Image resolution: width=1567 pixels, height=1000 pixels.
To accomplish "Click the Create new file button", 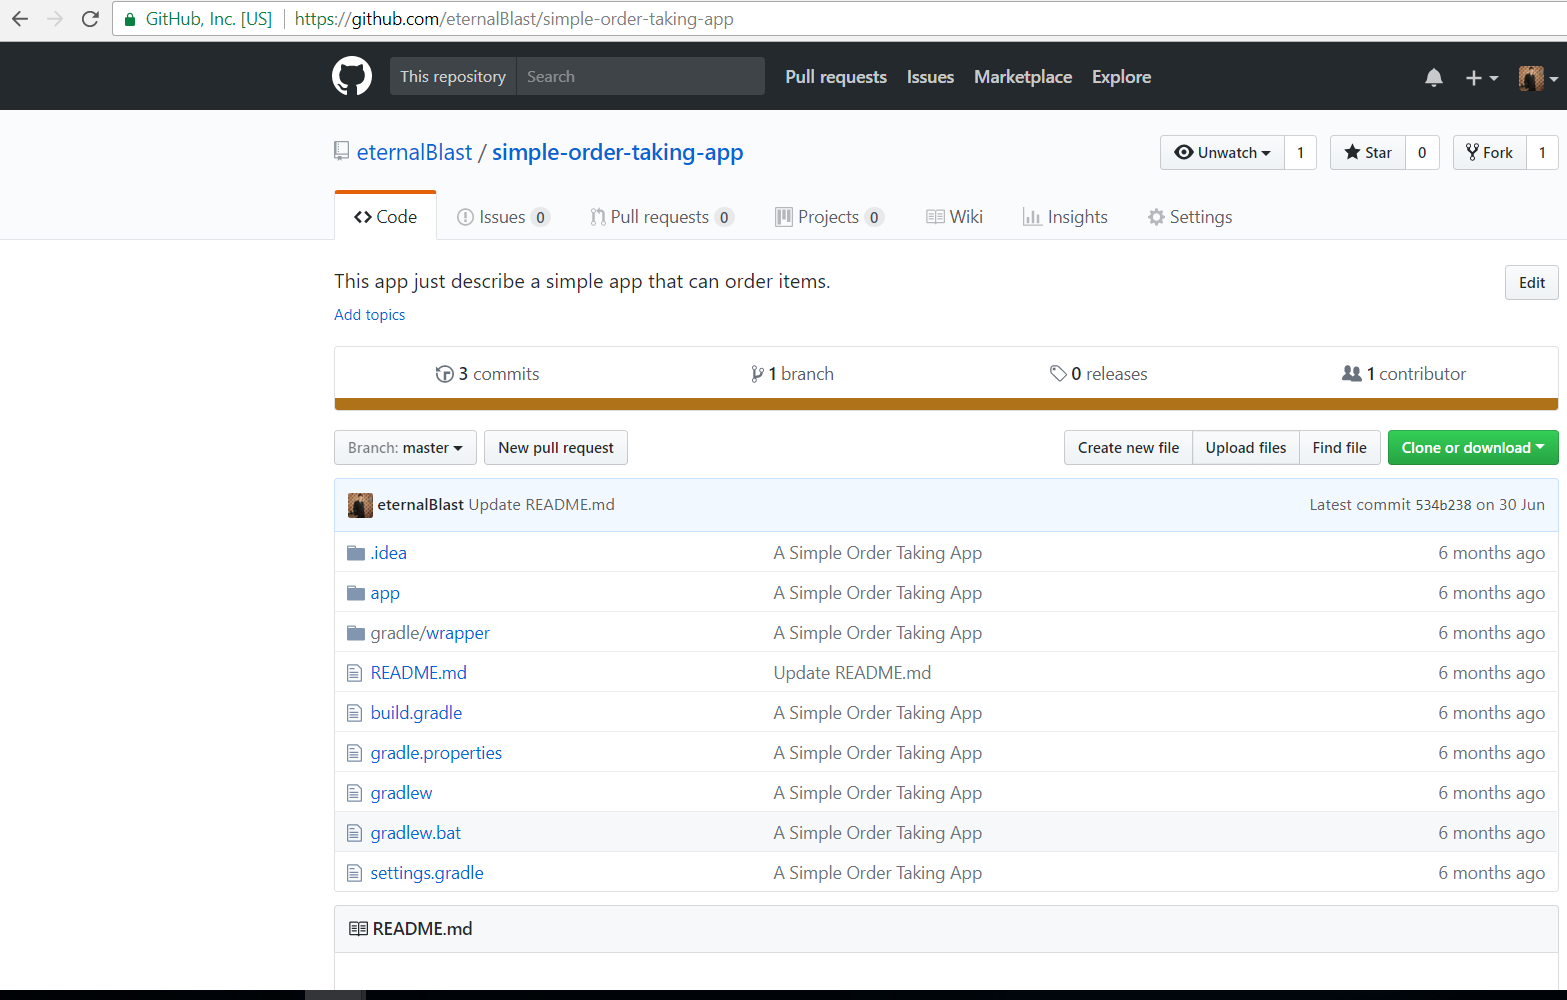I will pyautogui.click(x=1128, y=448).
